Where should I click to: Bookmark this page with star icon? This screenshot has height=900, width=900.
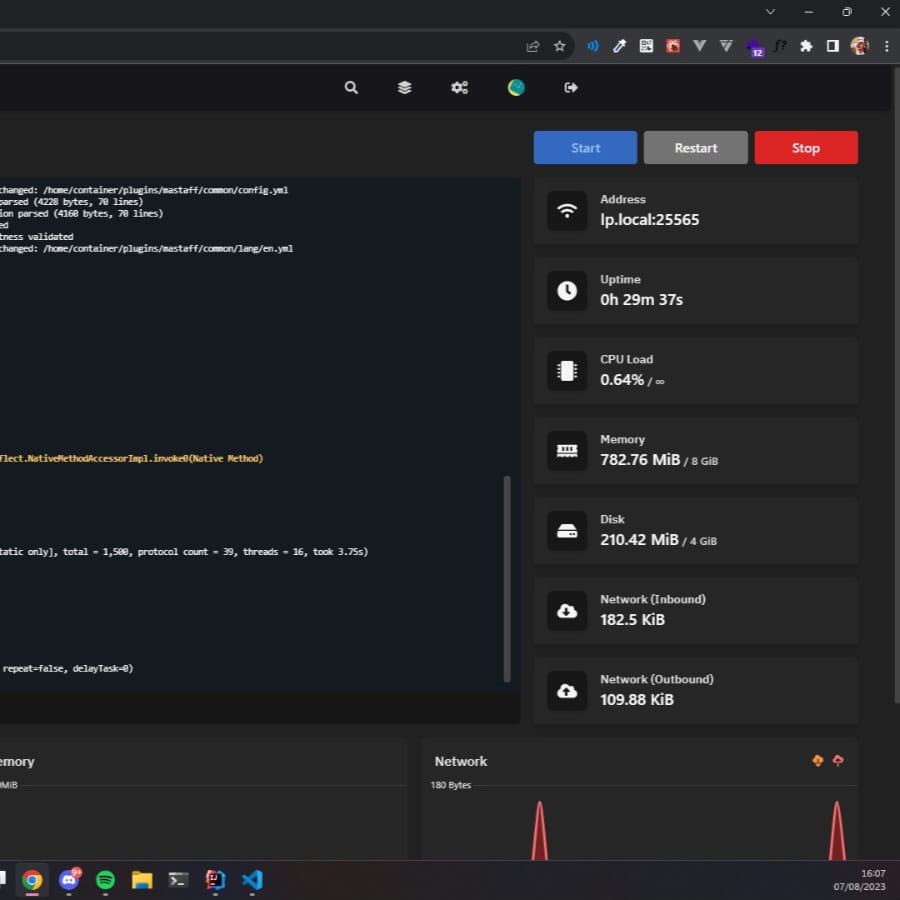tap(560, 46)
